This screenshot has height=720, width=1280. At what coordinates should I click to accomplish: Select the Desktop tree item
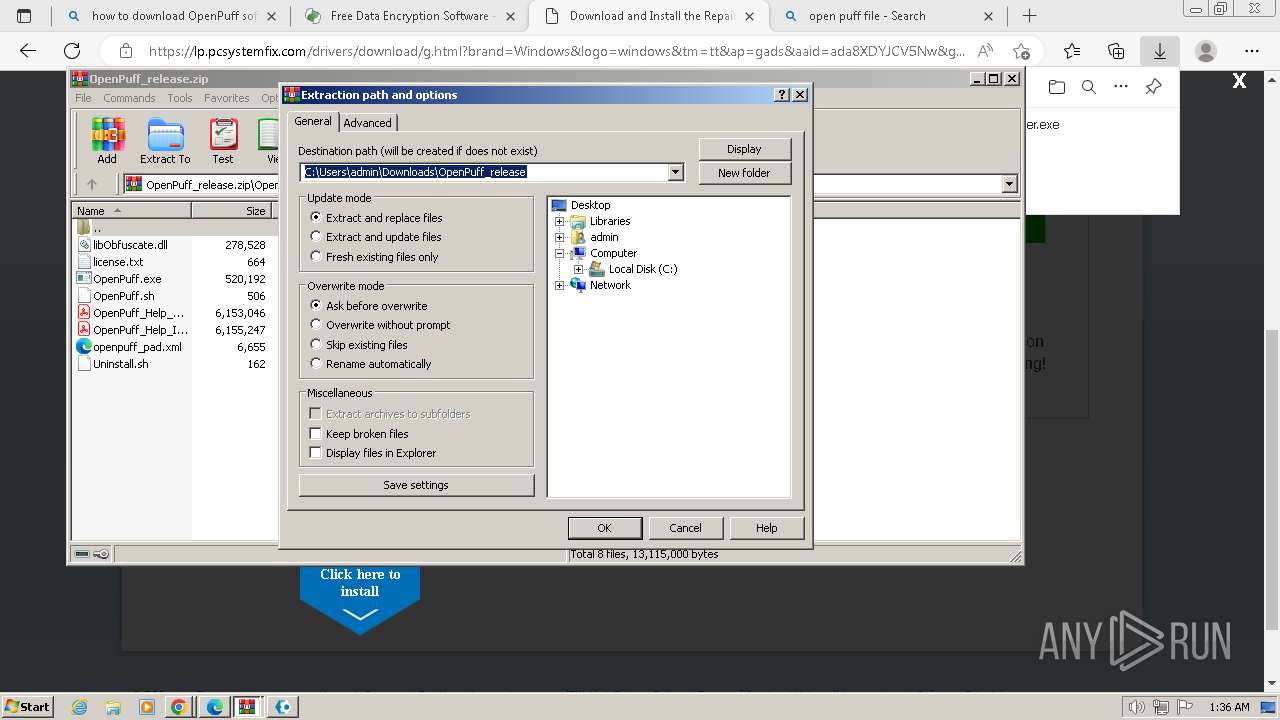pyautogui.click(x=590, y=205)
